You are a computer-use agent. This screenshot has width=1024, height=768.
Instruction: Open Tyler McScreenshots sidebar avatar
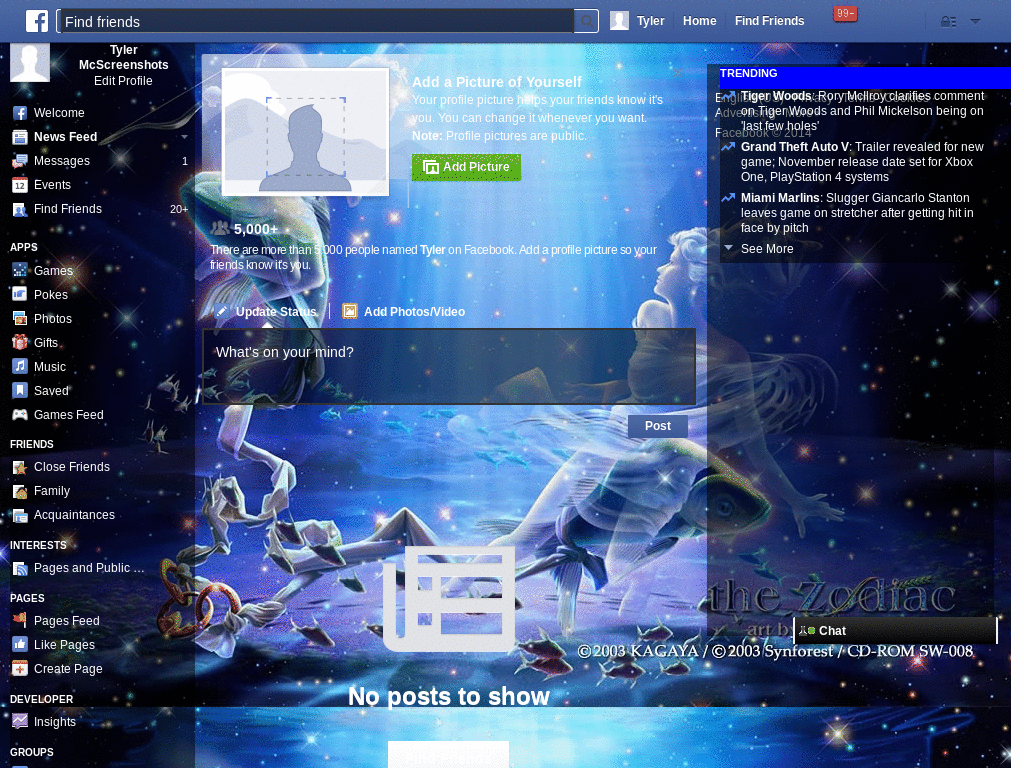[x=30, y=63]
